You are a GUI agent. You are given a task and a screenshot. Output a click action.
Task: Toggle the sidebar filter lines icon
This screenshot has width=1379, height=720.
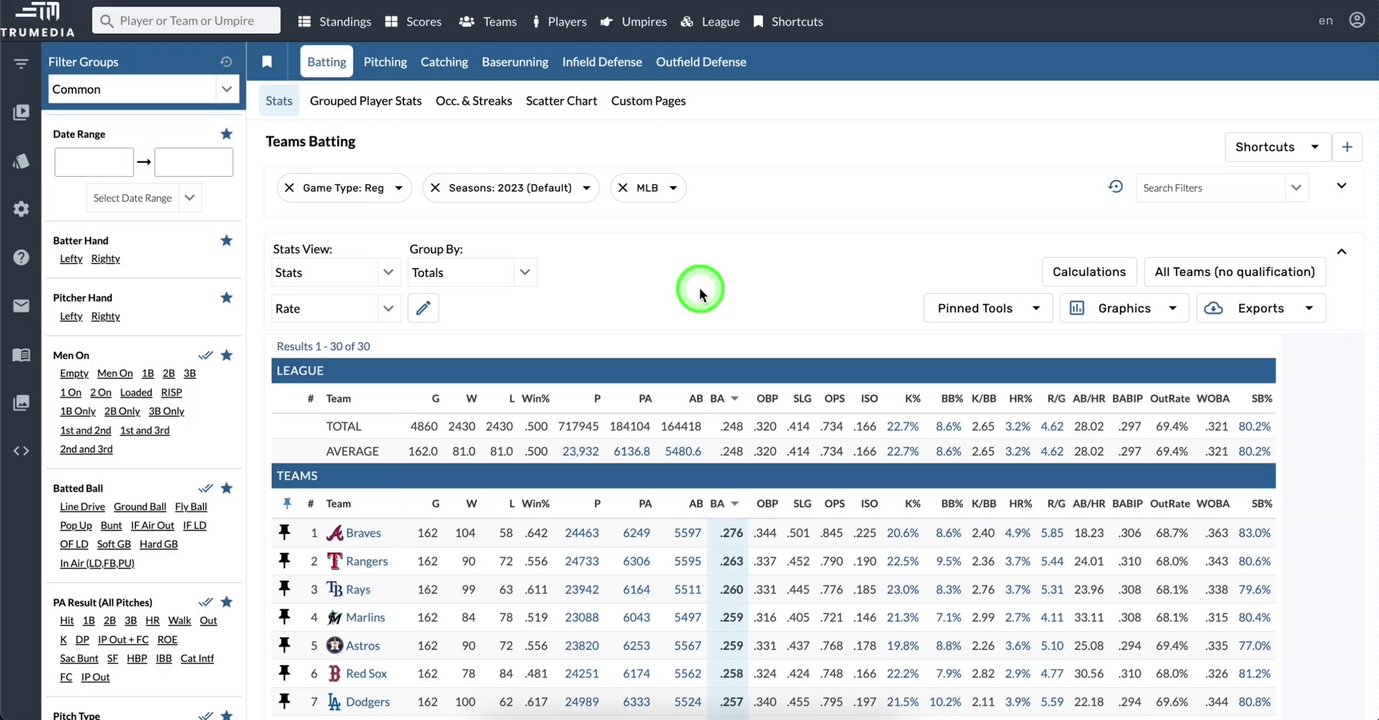pos(21,64)
